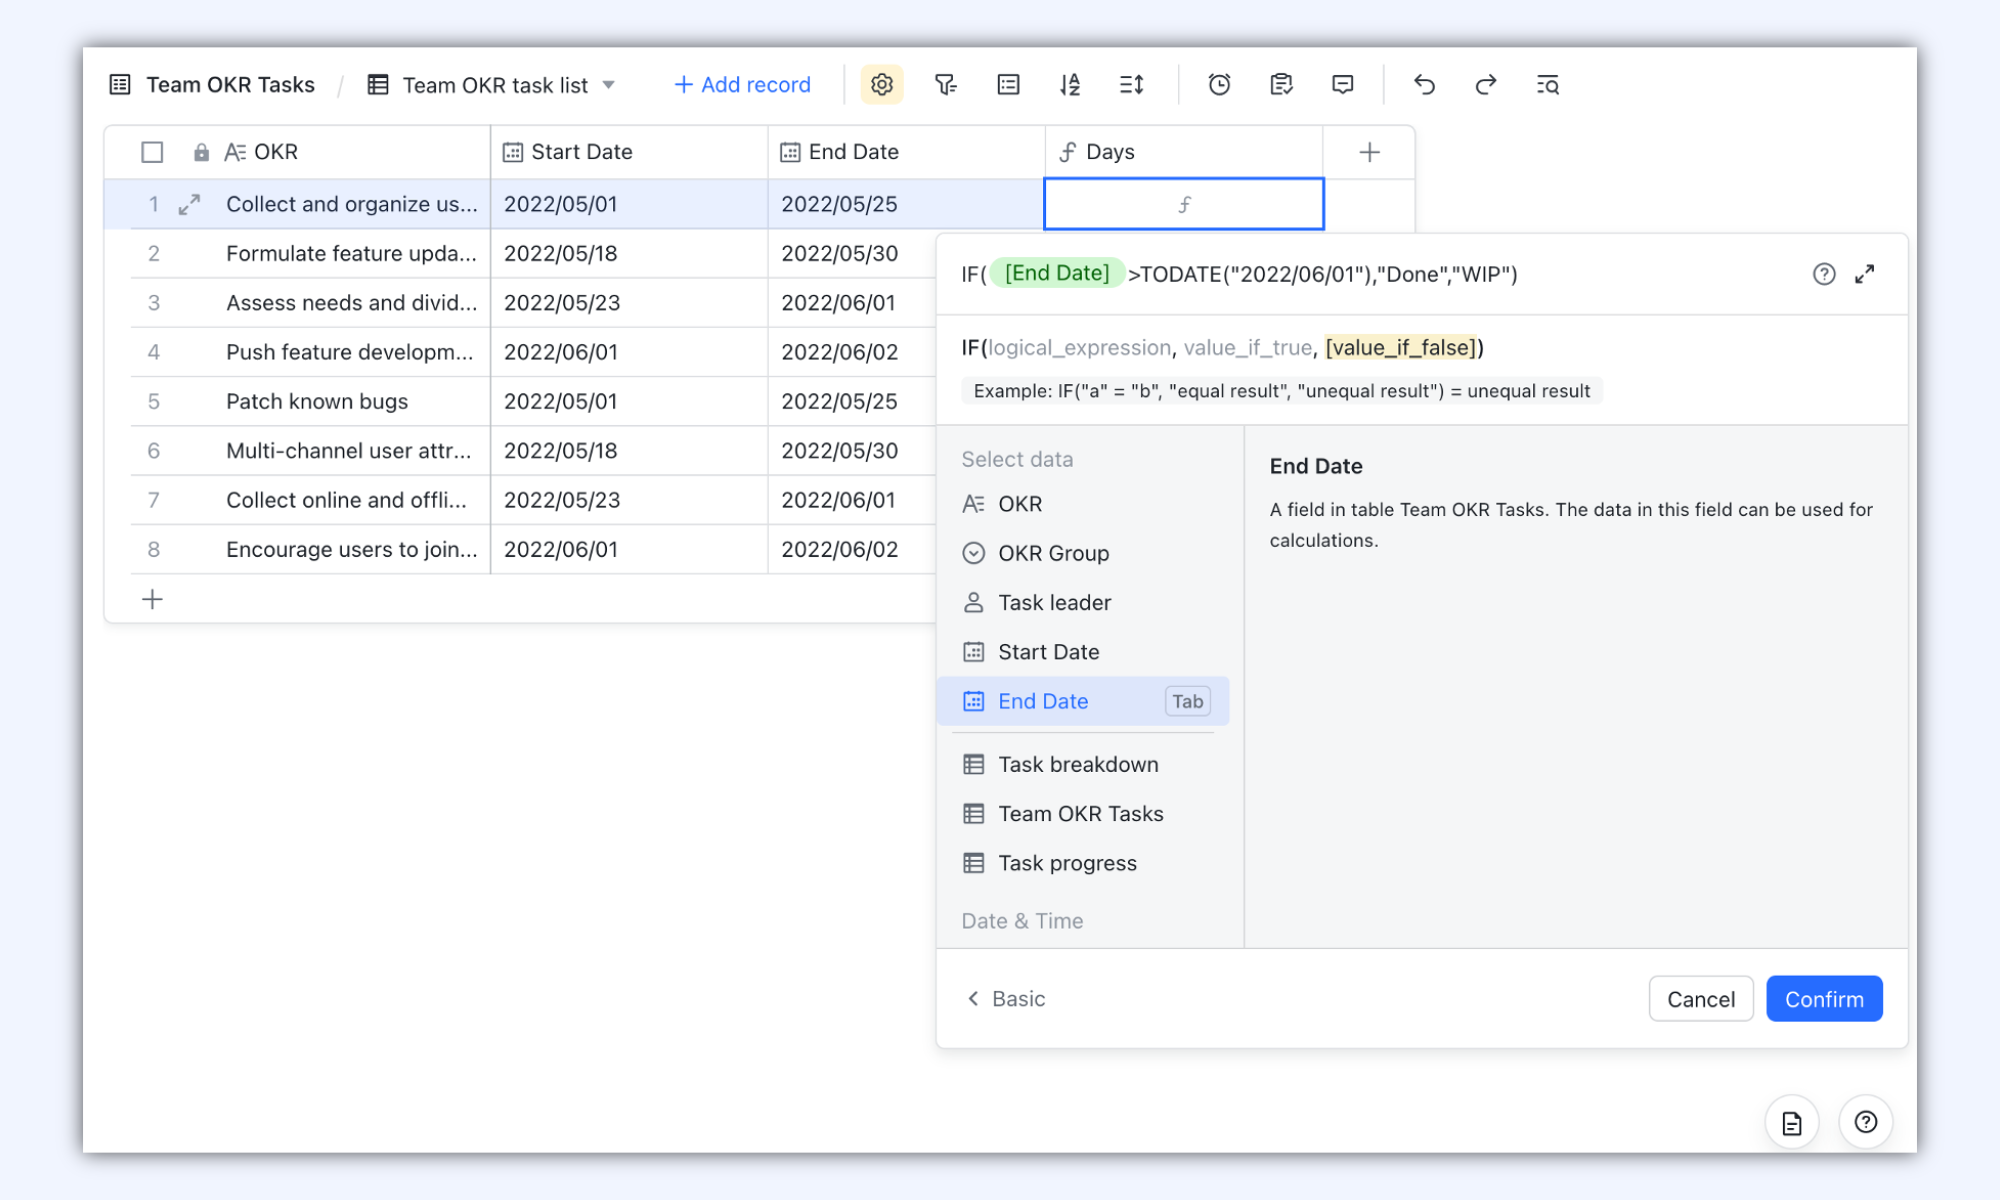Open the help button at bottom right
This screenshot has height=1200, width=2000.
[1866, 1123]
